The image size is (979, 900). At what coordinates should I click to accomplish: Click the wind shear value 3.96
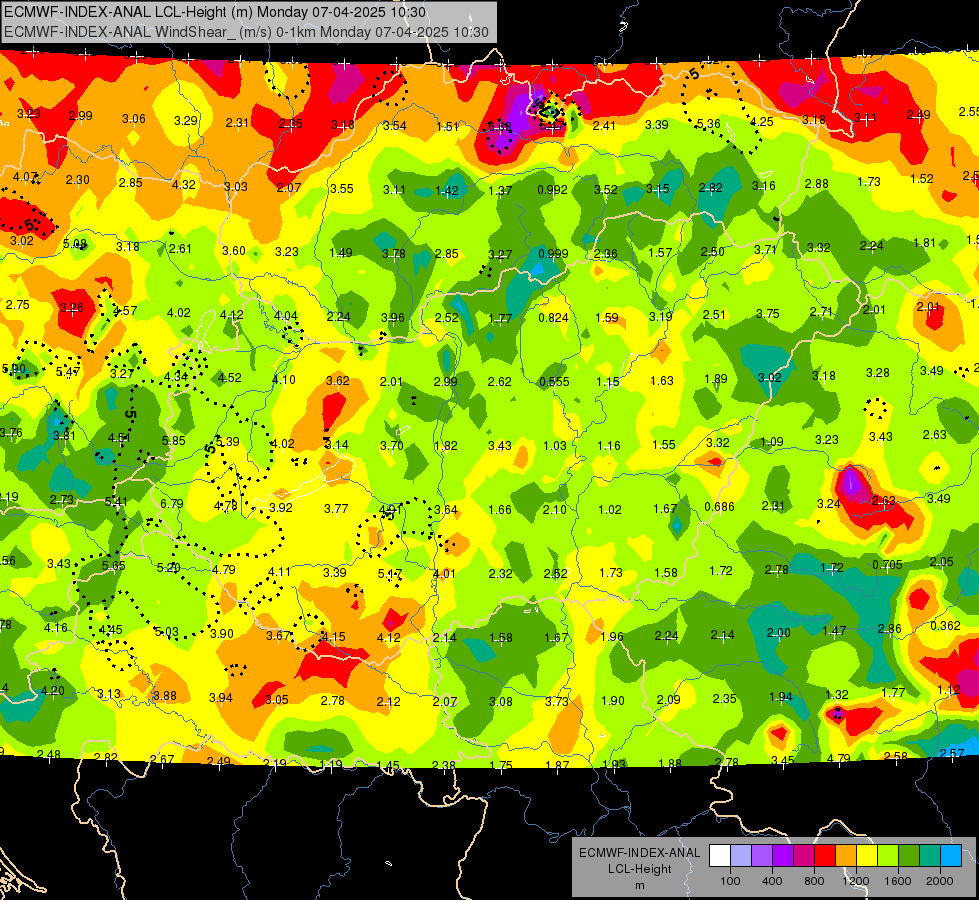[393, 317]
